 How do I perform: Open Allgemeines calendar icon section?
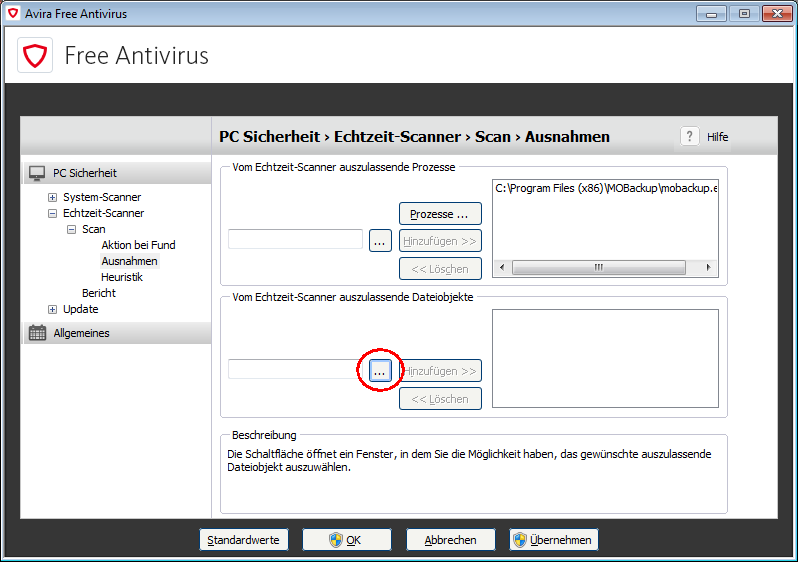coord(37,333)
